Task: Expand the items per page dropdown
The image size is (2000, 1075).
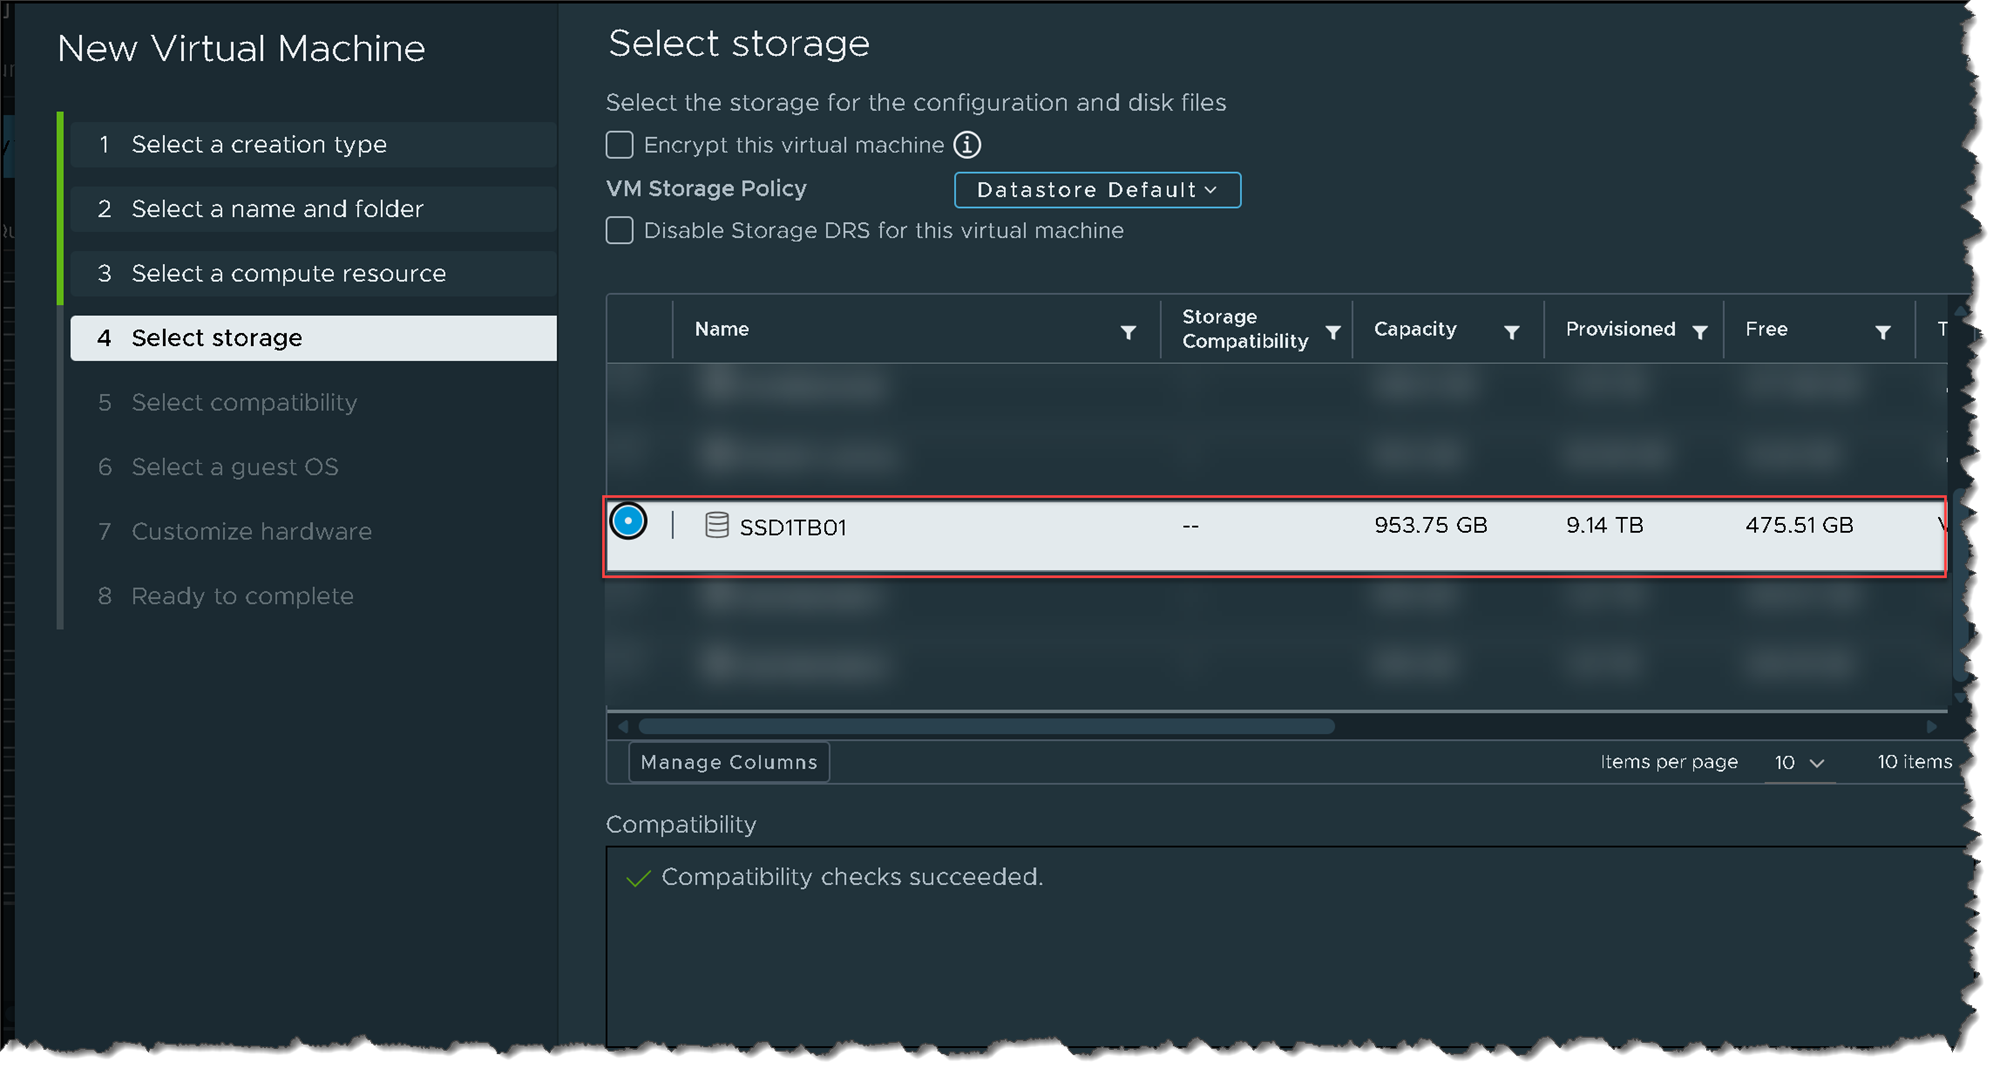Action: tap(1799, 762)
